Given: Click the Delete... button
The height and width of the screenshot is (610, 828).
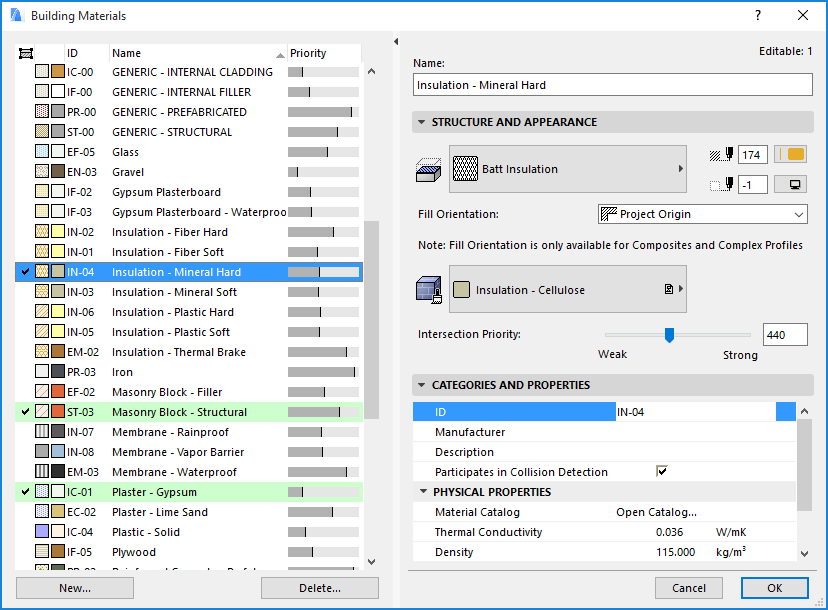Looking at the screenshot, I should pyautogui.click(x=319, y=588).
